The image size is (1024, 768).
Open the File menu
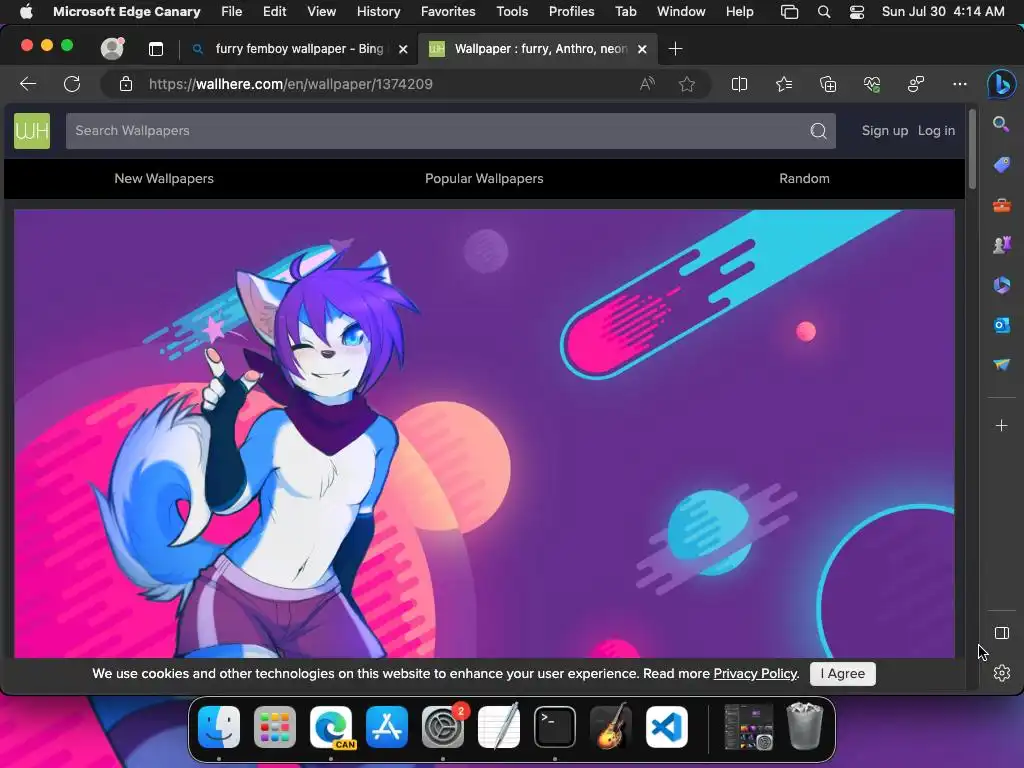231,12
